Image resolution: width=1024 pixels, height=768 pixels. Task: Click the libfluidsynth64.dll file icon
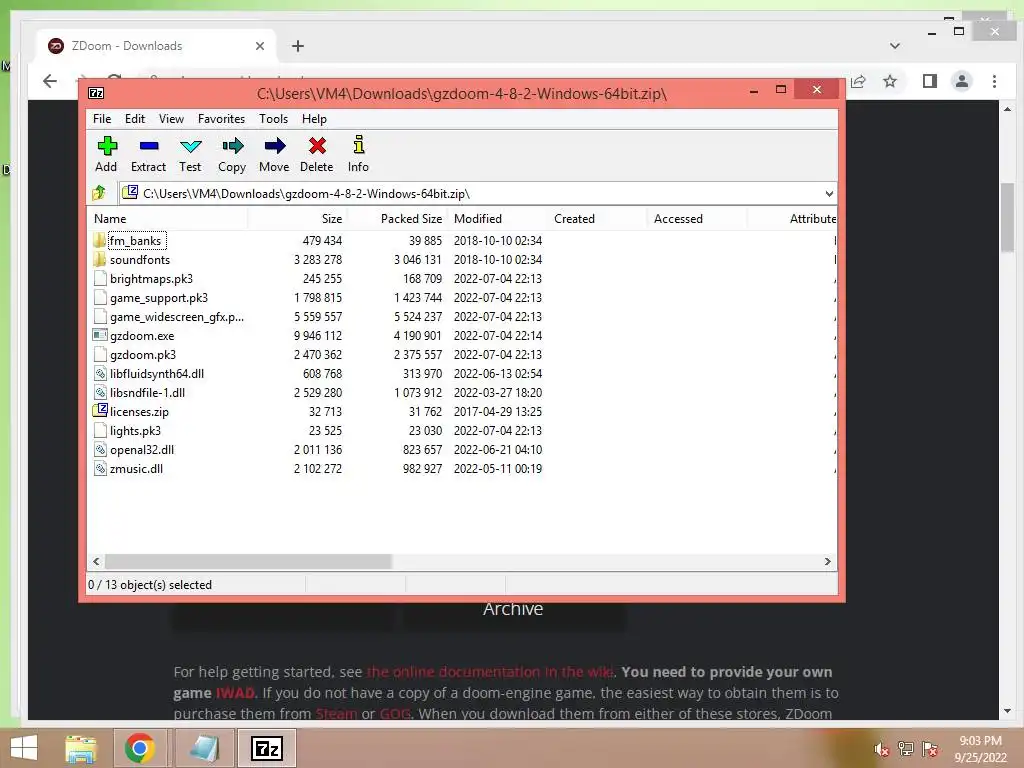[100, 374]
